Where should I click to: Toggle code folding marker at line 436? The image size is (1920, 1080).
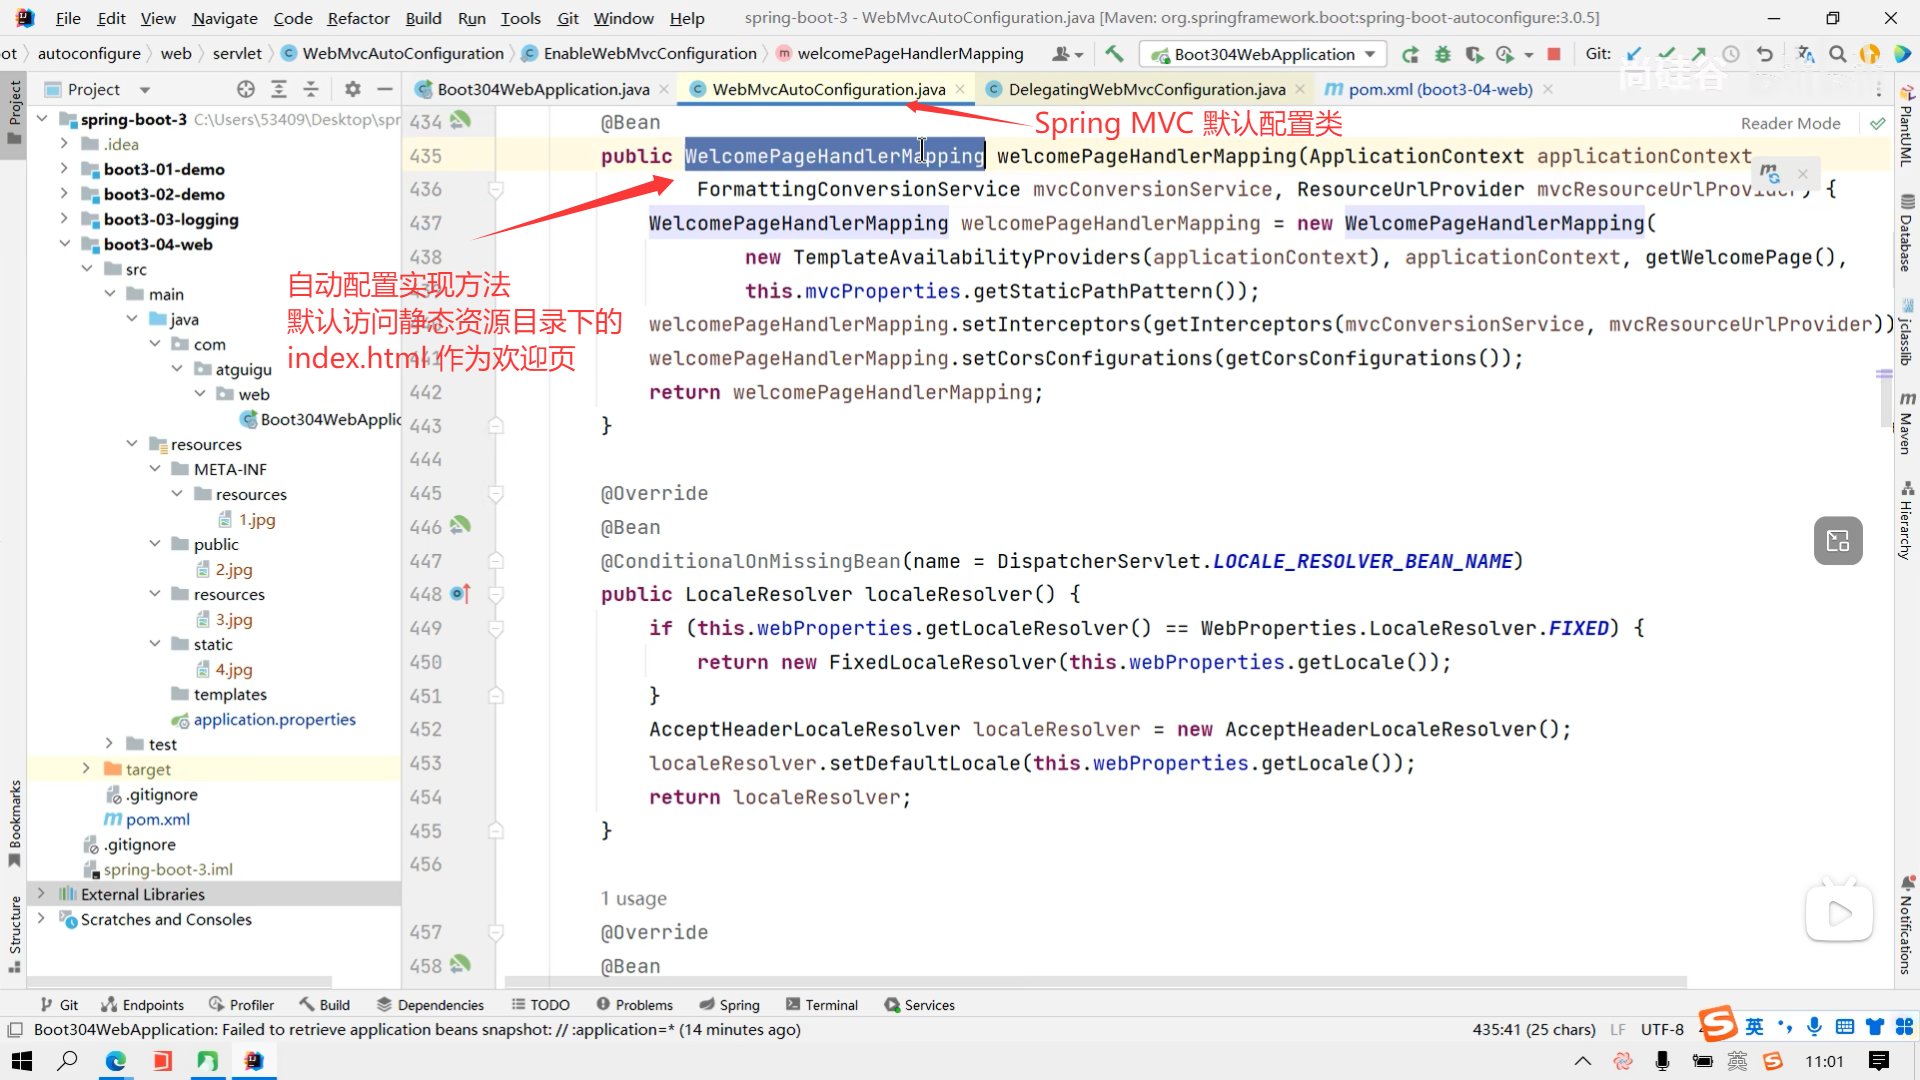tap(495, 189)
